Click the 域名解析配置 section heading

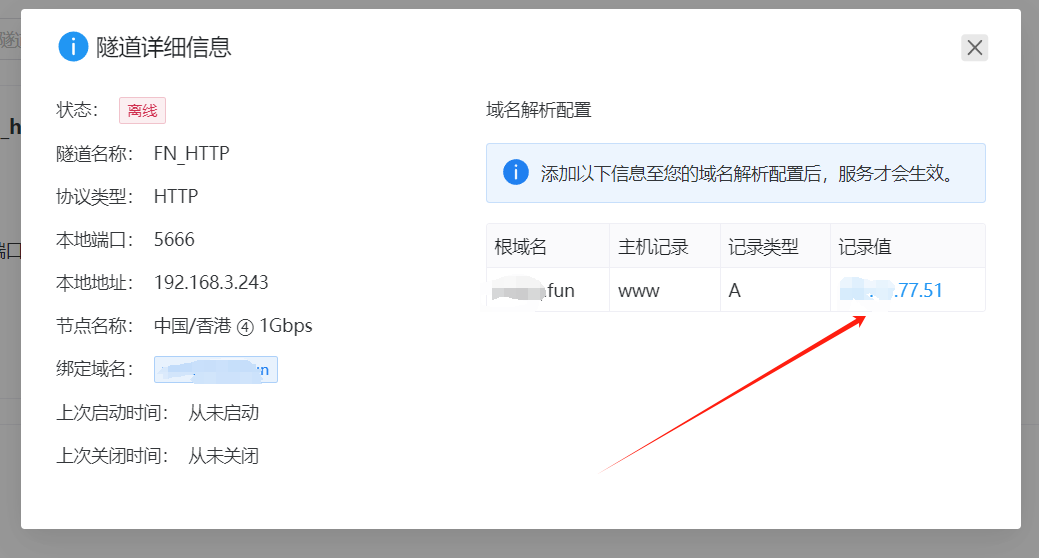(539, 110)
